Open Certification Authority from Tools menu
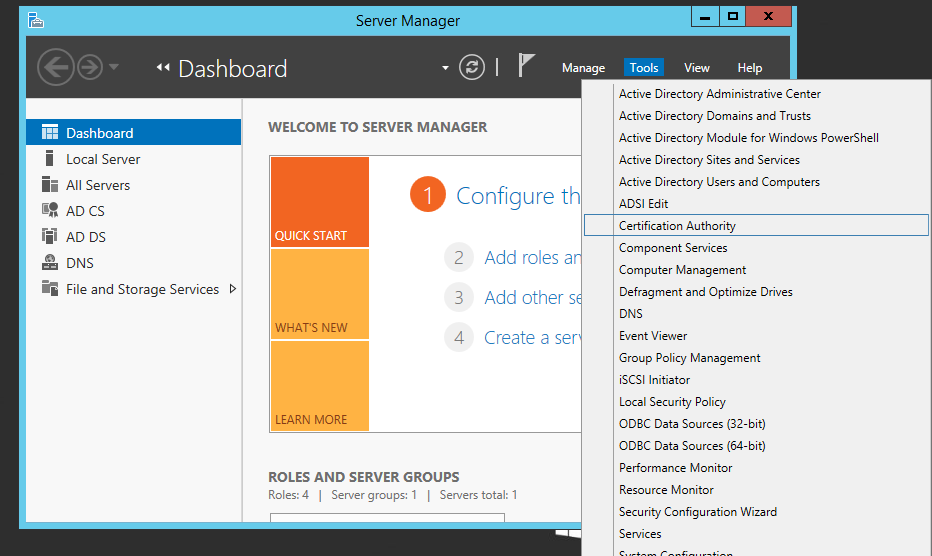The width and height of the screenshot is (932, 556). point(756,225)
